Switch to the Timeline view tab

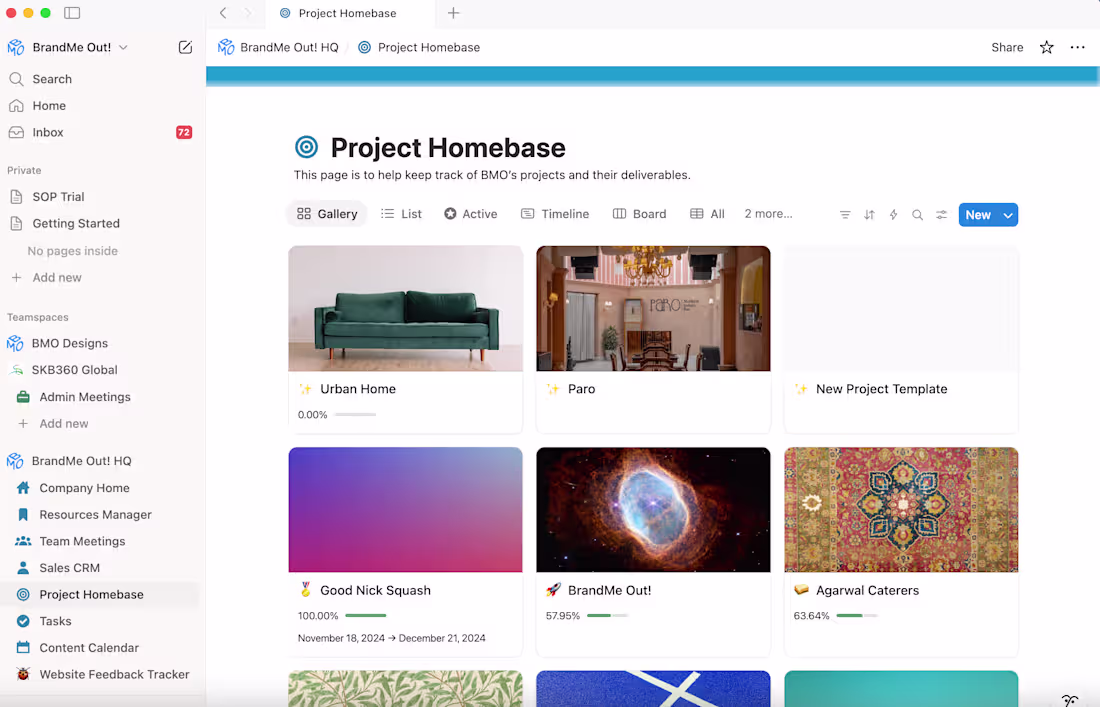tap(555, 213)
